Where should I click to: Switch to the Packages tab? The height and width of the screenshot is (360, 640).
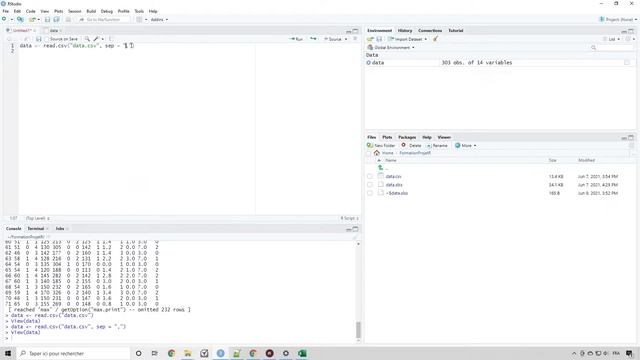click(x=407, y=137)
